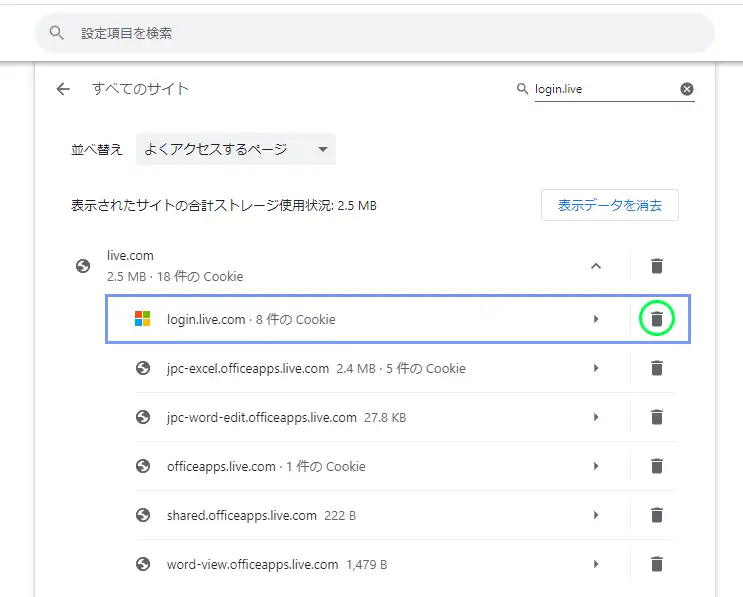Click the 表示データを消去 button

[x=610, y=205]
